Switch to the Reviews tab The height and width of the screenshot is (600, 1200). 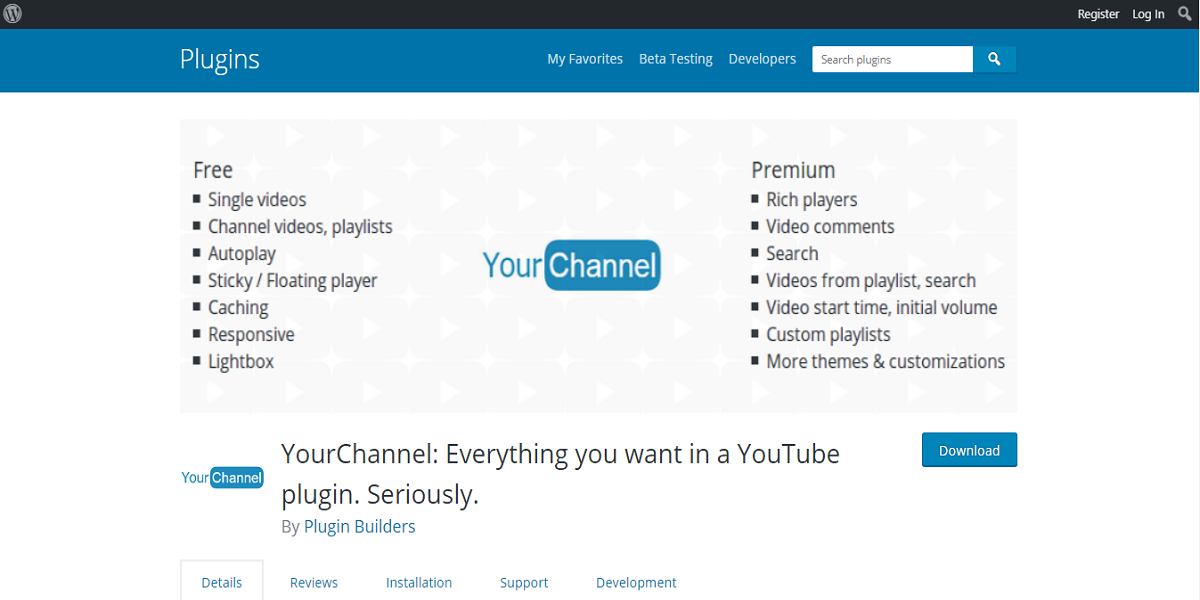pyautogui.click(x=314, y=582)
